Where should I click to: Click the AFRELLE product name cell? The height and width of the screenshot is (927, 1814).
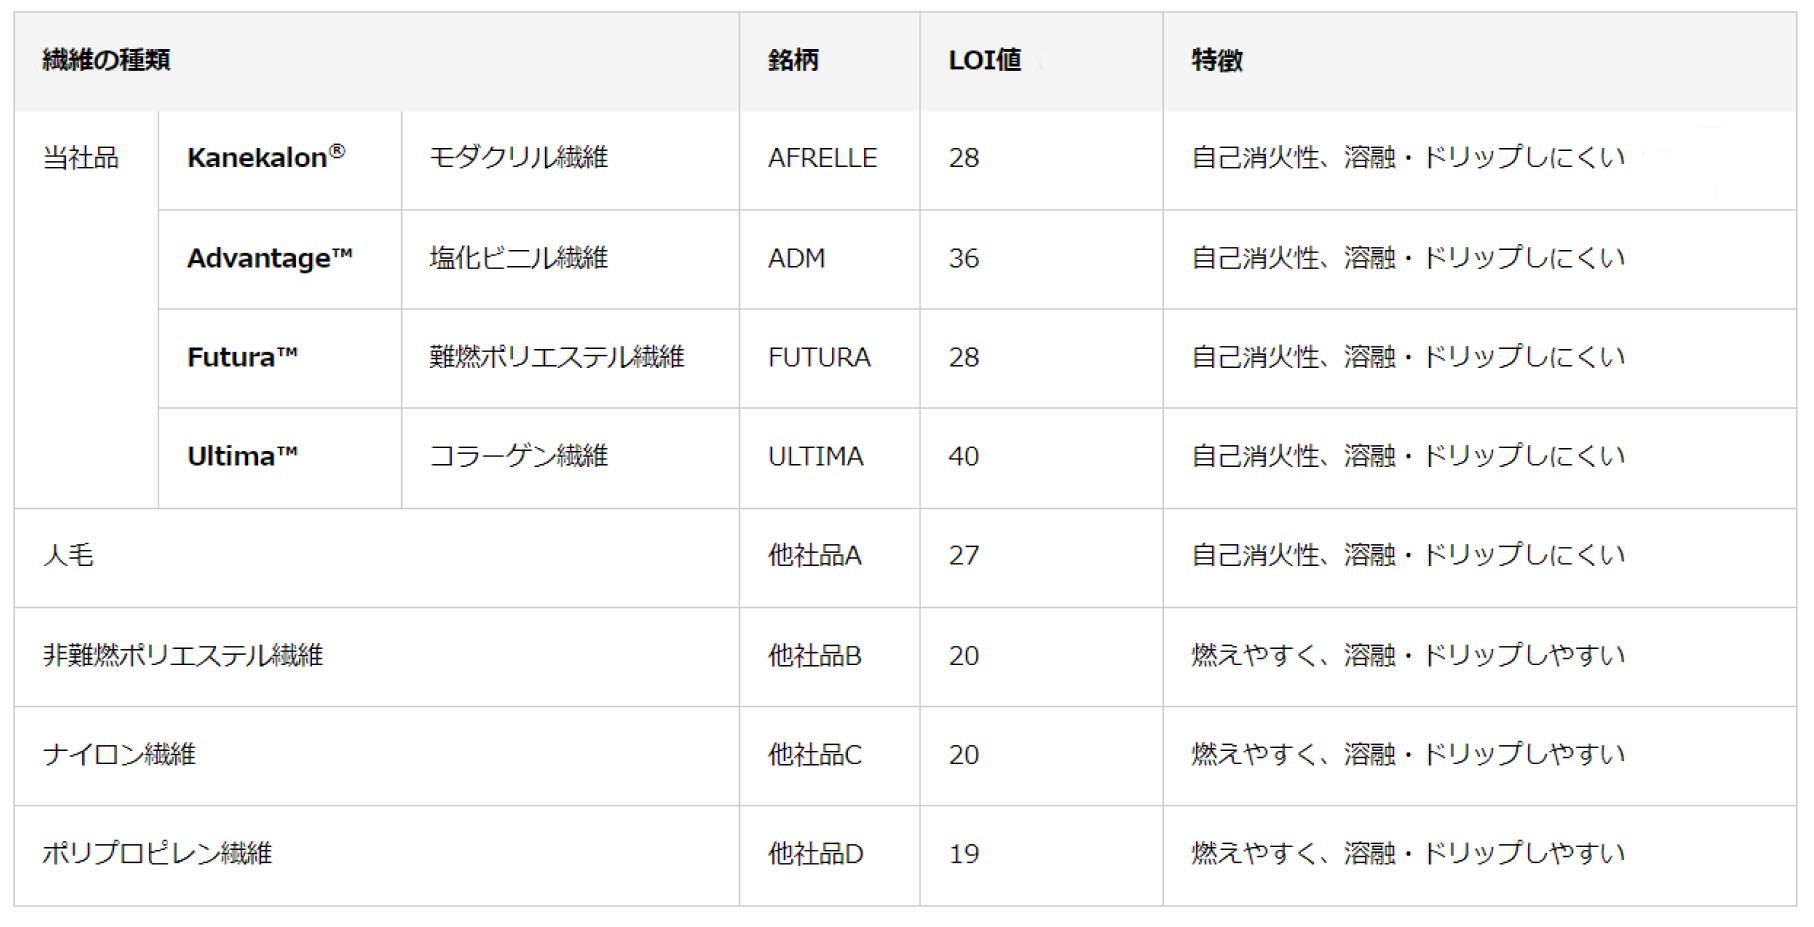tap(822, 158)
